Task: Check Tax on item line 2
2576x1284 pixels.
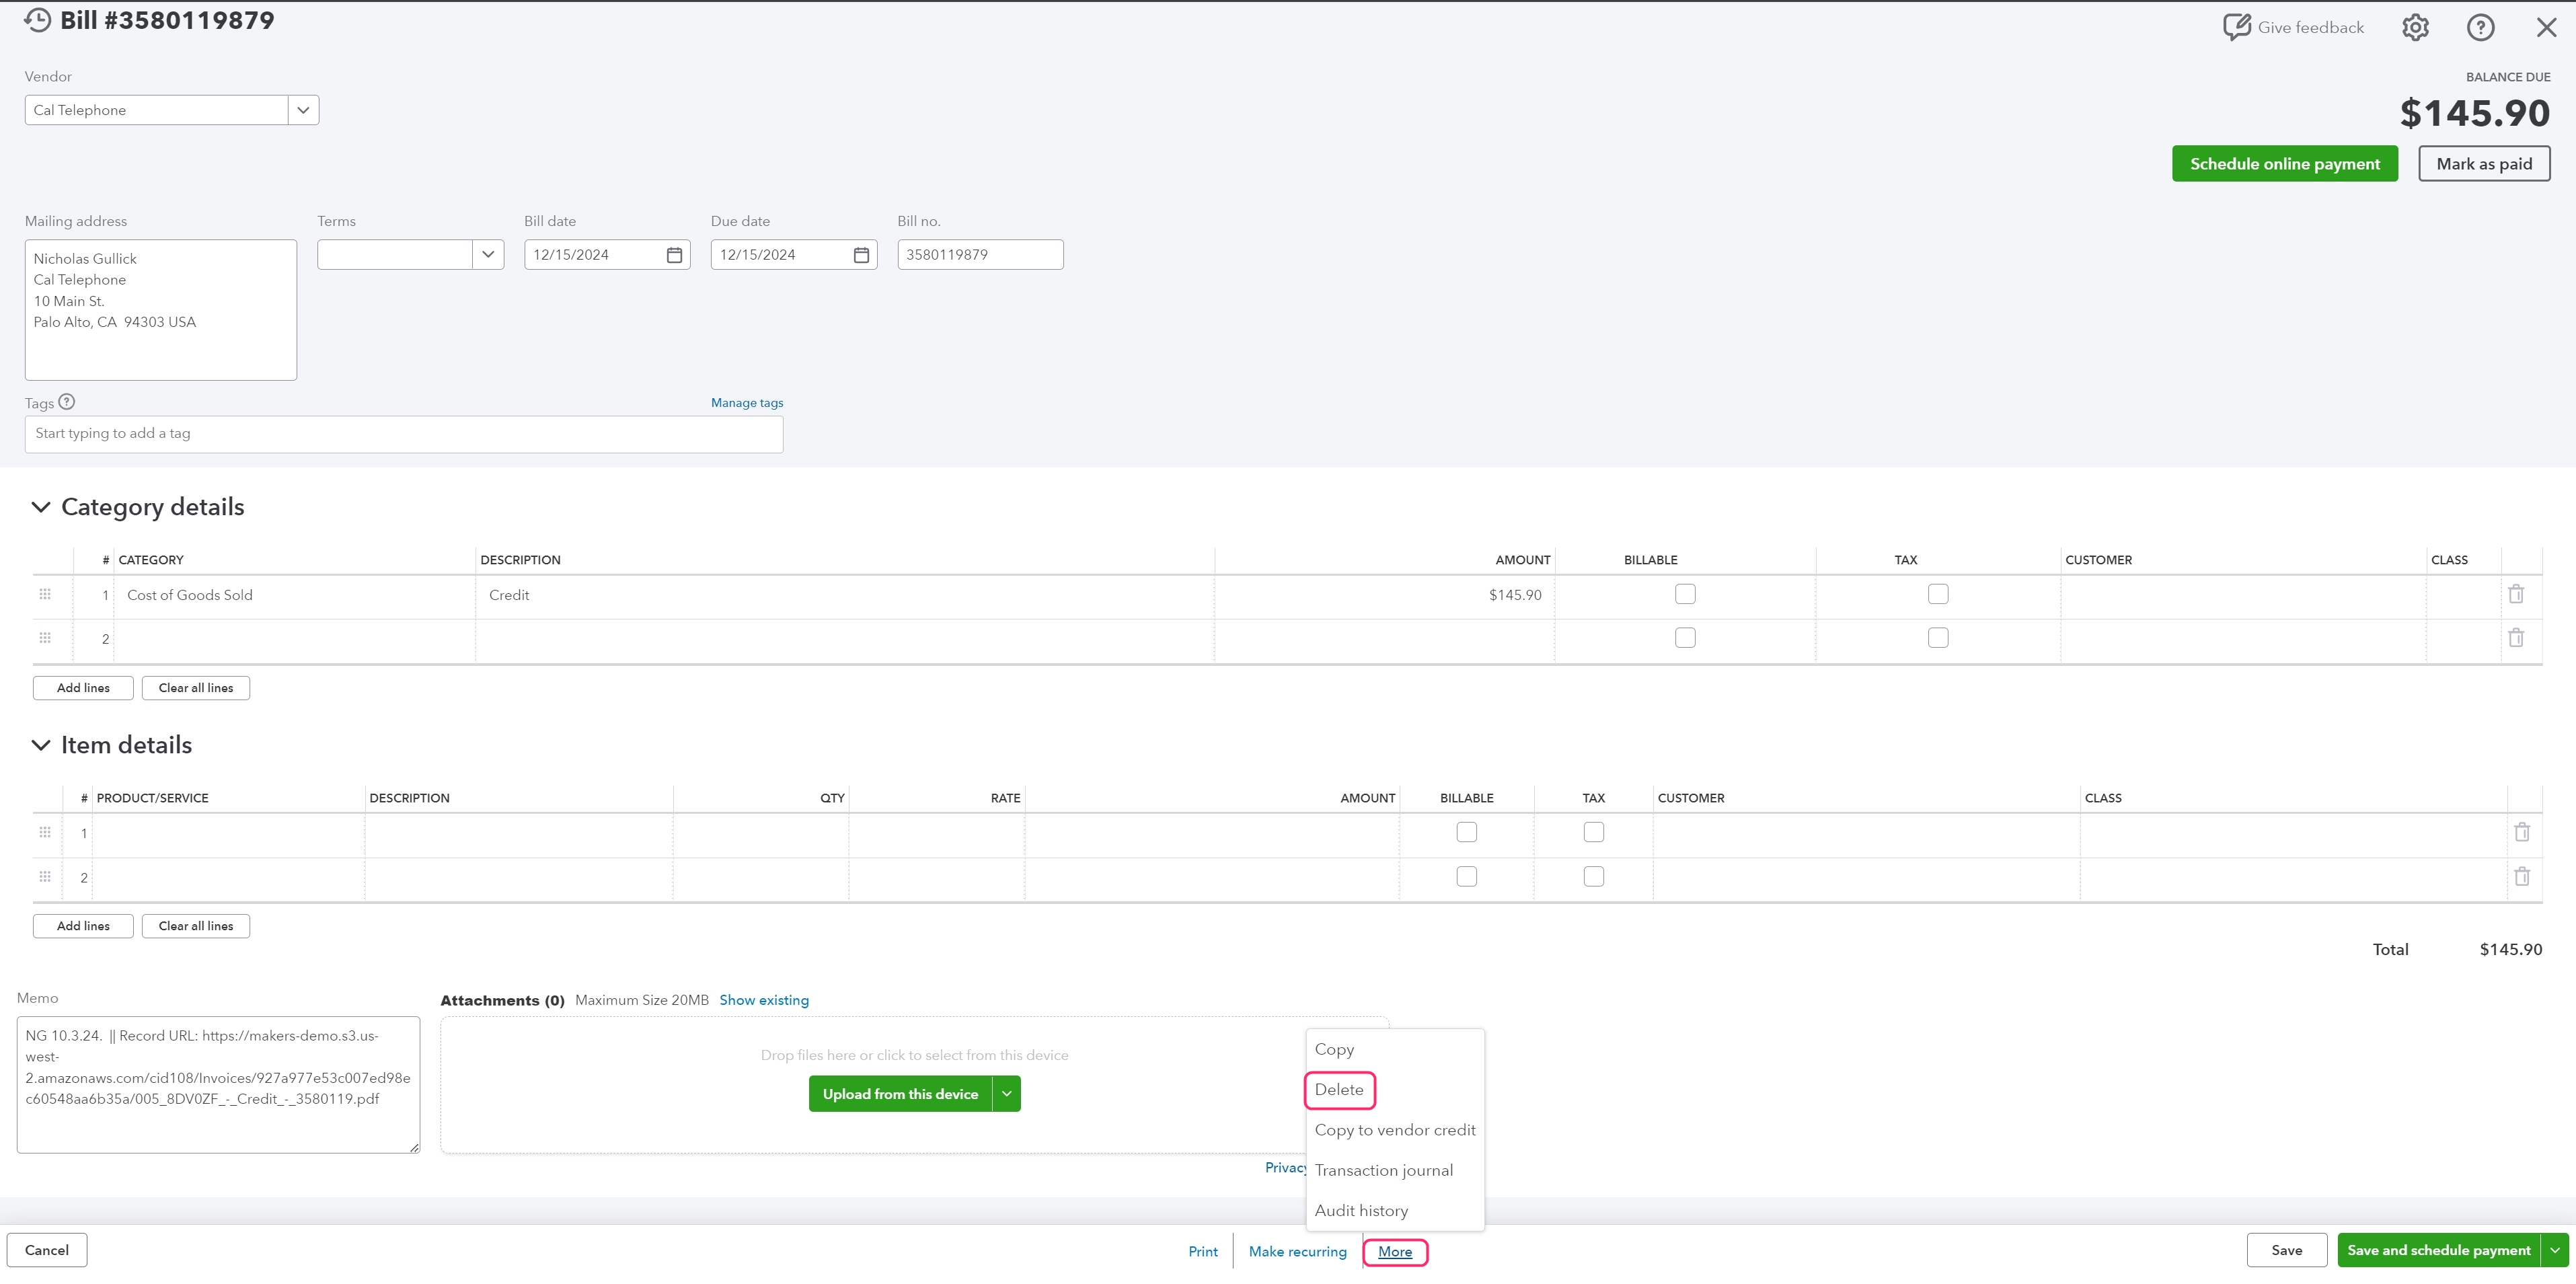Action: (x=1594, y=876)
